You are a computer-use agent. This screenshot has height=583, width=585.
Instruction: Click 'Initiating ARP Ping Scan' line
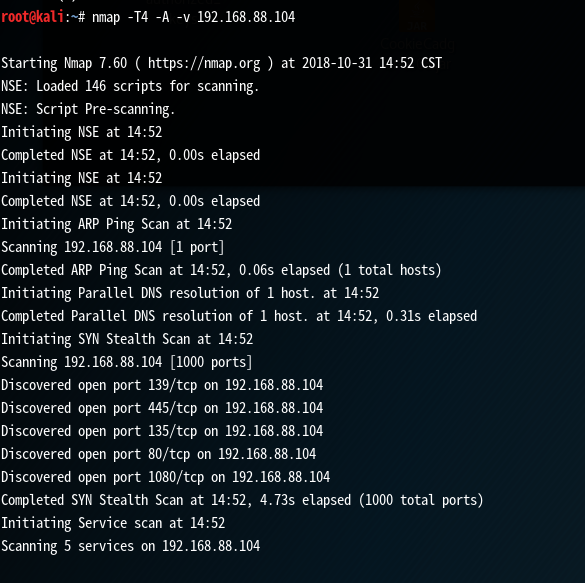point(116,225)
